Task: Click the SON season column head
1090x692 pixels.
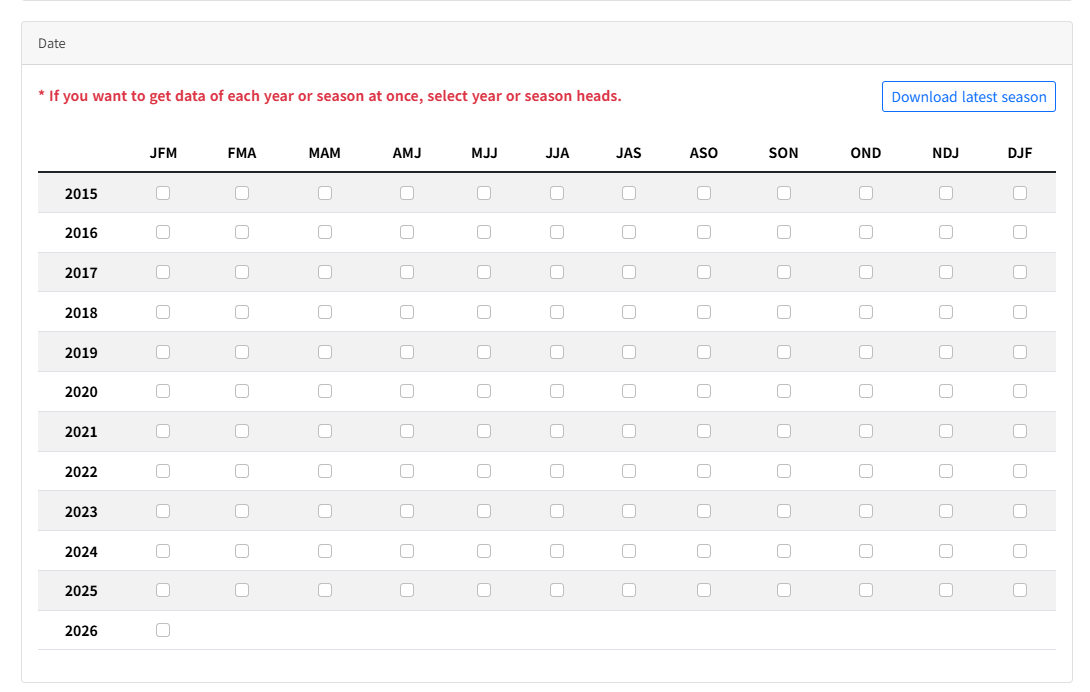Action: [784, 153]
